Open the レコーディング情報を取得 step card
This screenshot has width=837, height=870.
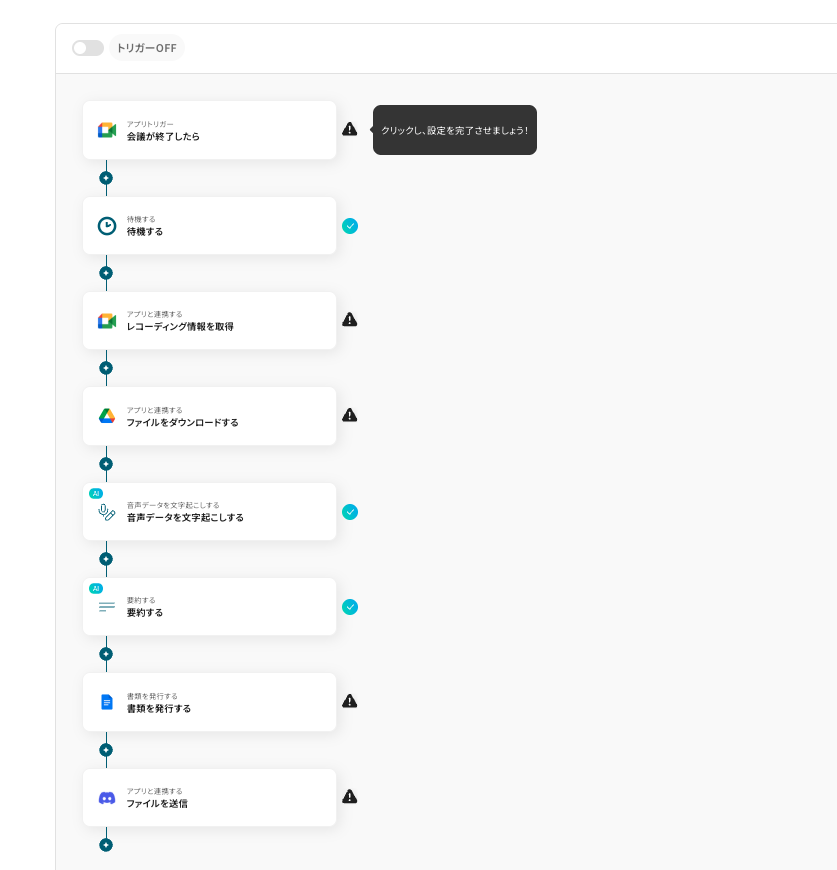(x=210, y=321)
